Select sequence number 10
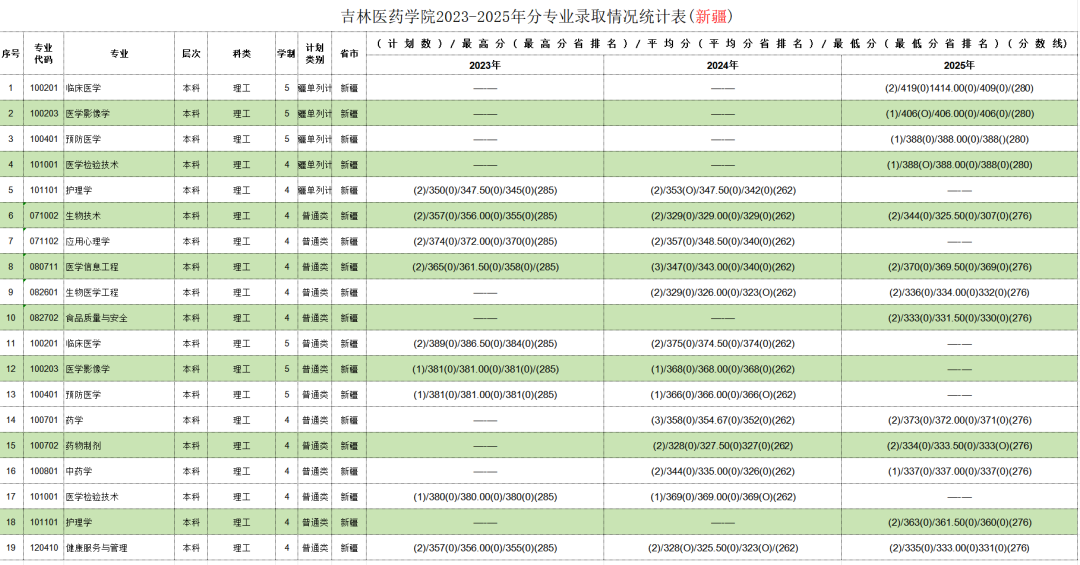 click(11, 318)
